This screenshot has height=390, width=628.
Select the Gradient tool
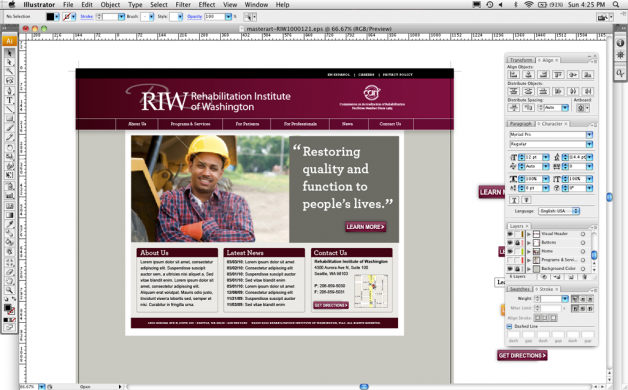[10, 215]
